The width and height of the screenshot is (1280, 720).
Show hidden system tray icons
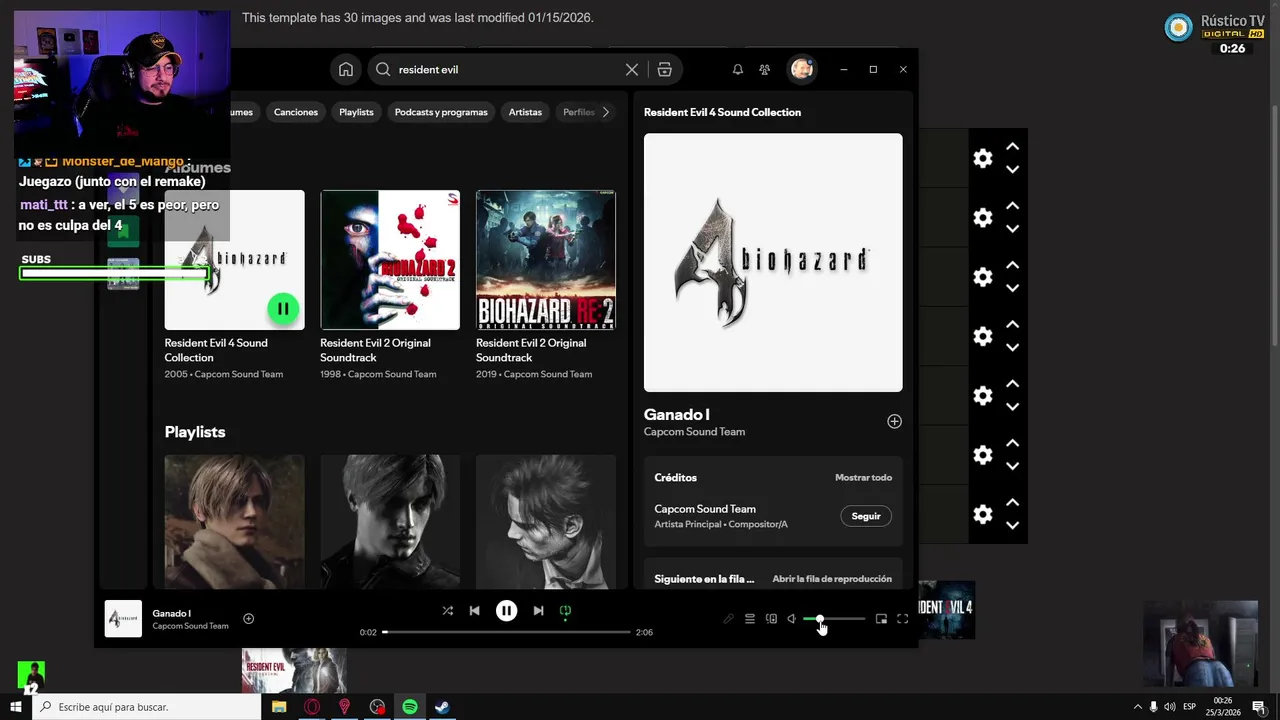[1137, 707]
